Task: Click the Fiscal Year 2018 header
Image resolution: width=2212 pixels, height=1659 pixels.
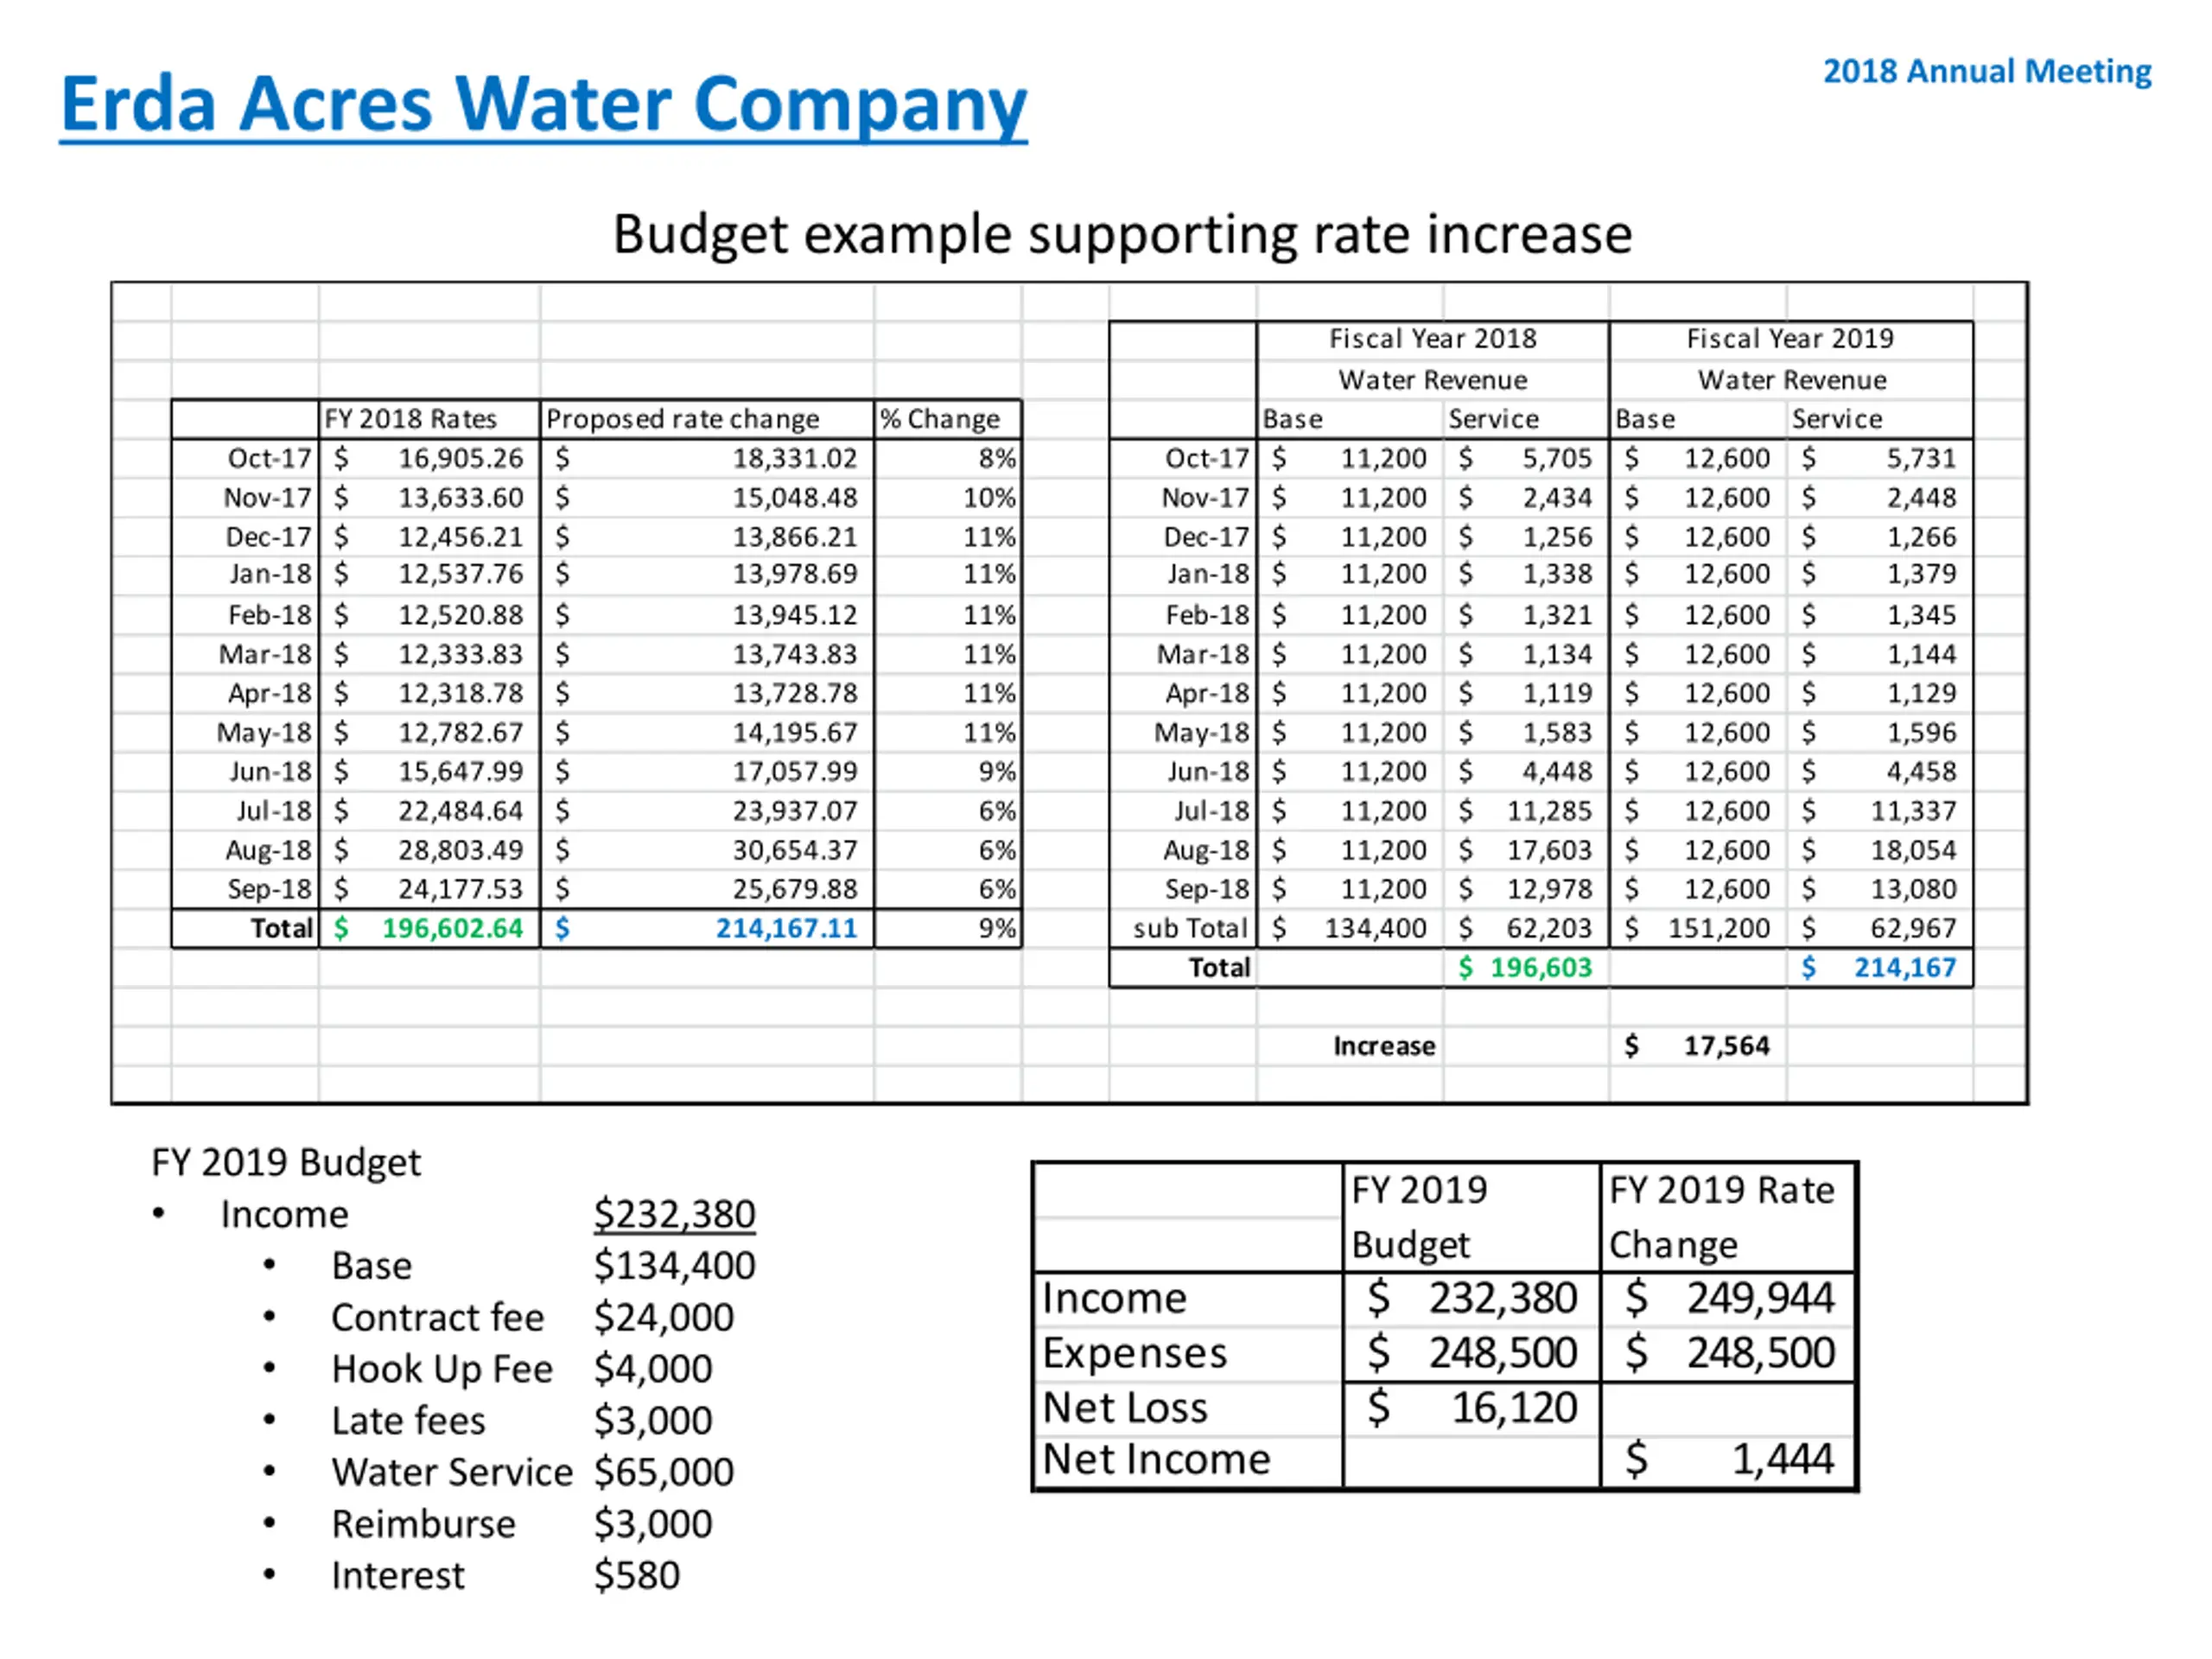Action: (x=1432, y=339)
